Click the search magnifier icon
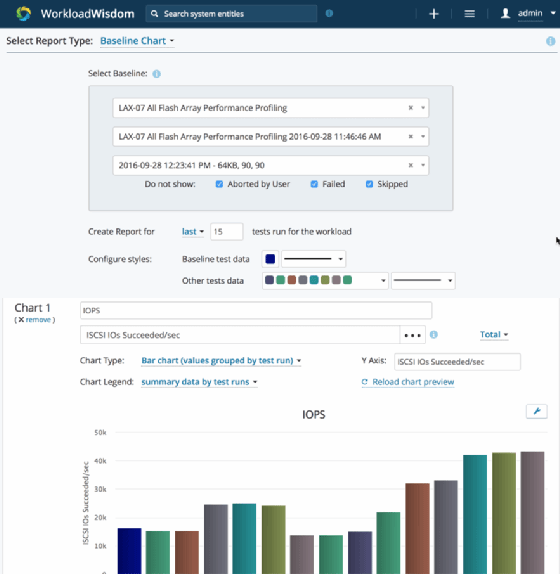The image size is (560, 574). point(154,14)
